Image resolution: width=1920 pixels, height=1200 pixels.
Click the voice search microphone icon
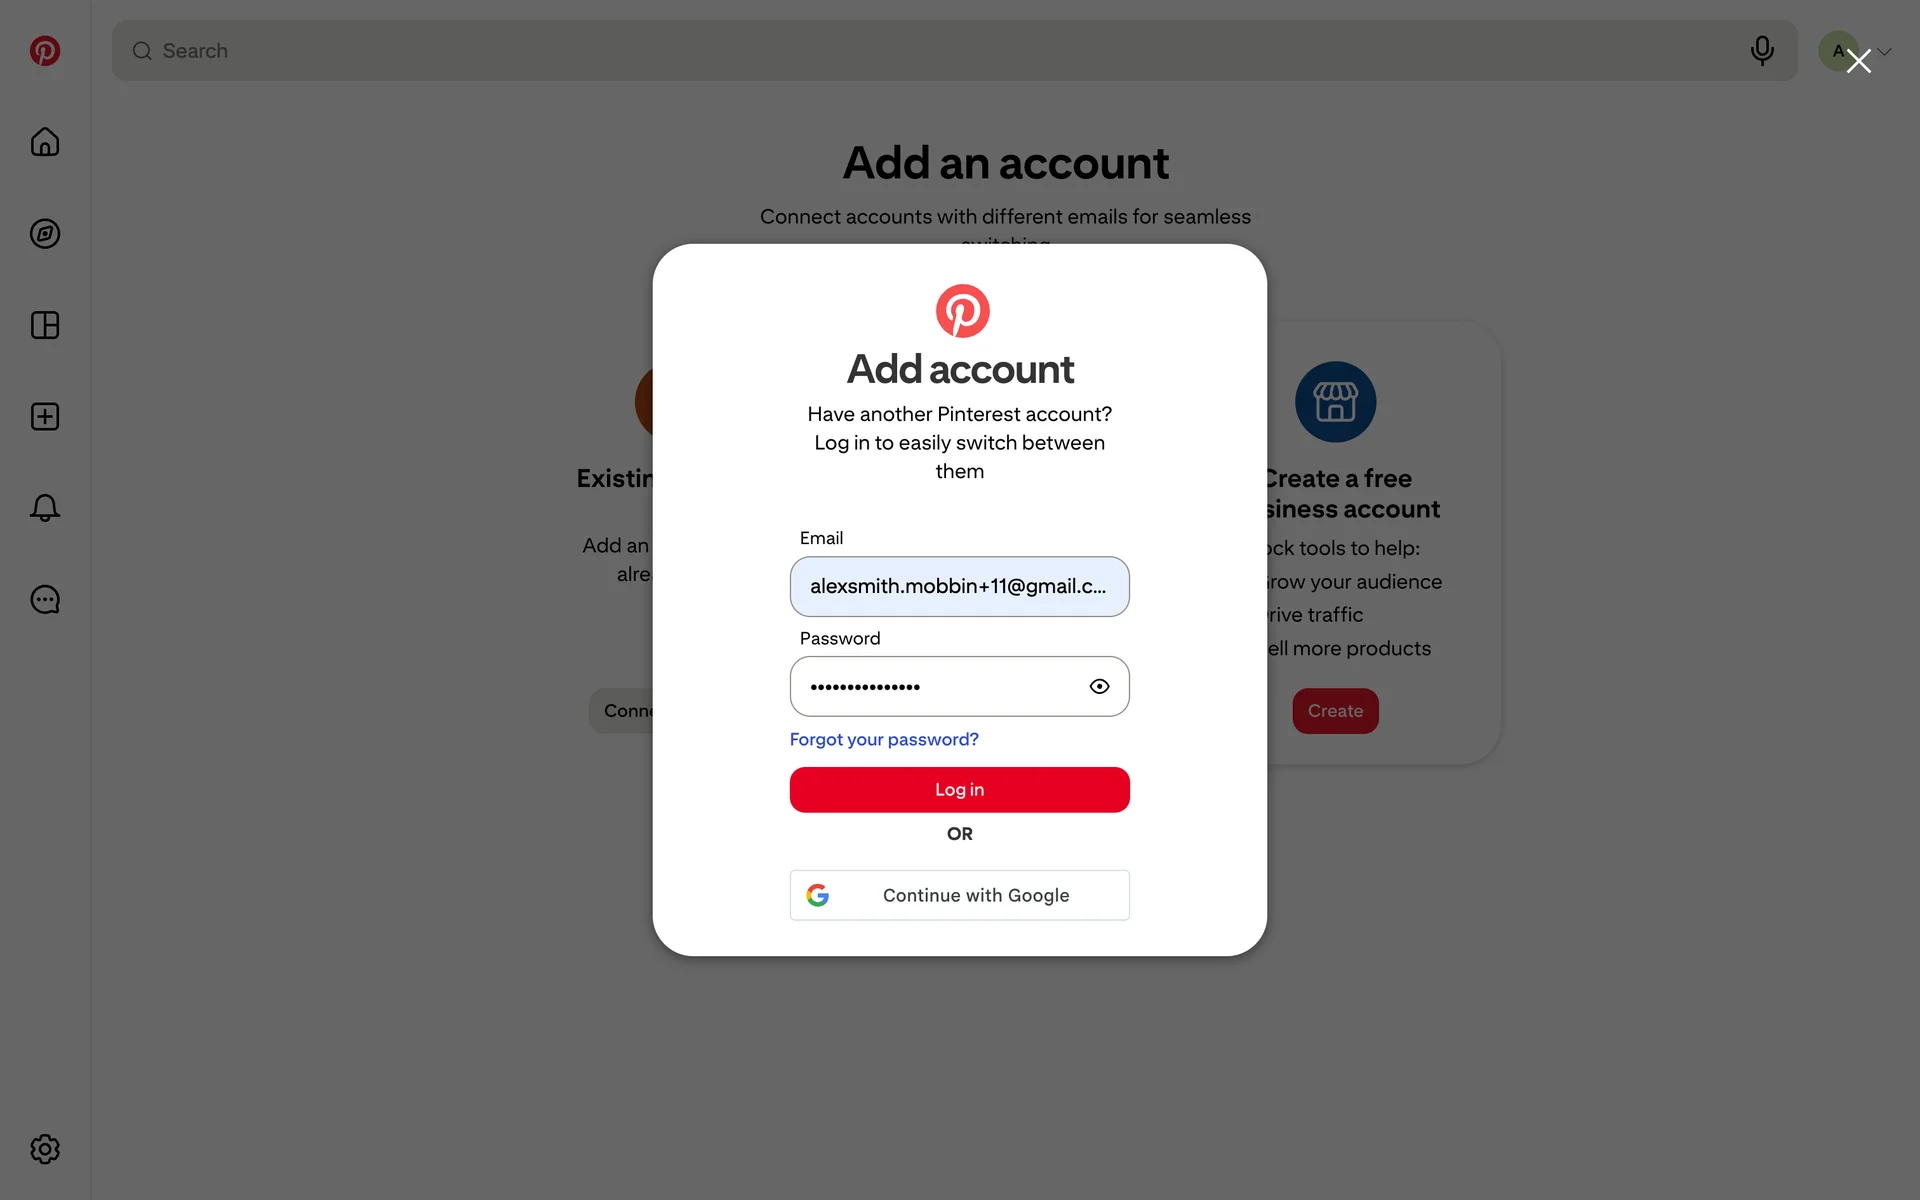point(1762,51)
